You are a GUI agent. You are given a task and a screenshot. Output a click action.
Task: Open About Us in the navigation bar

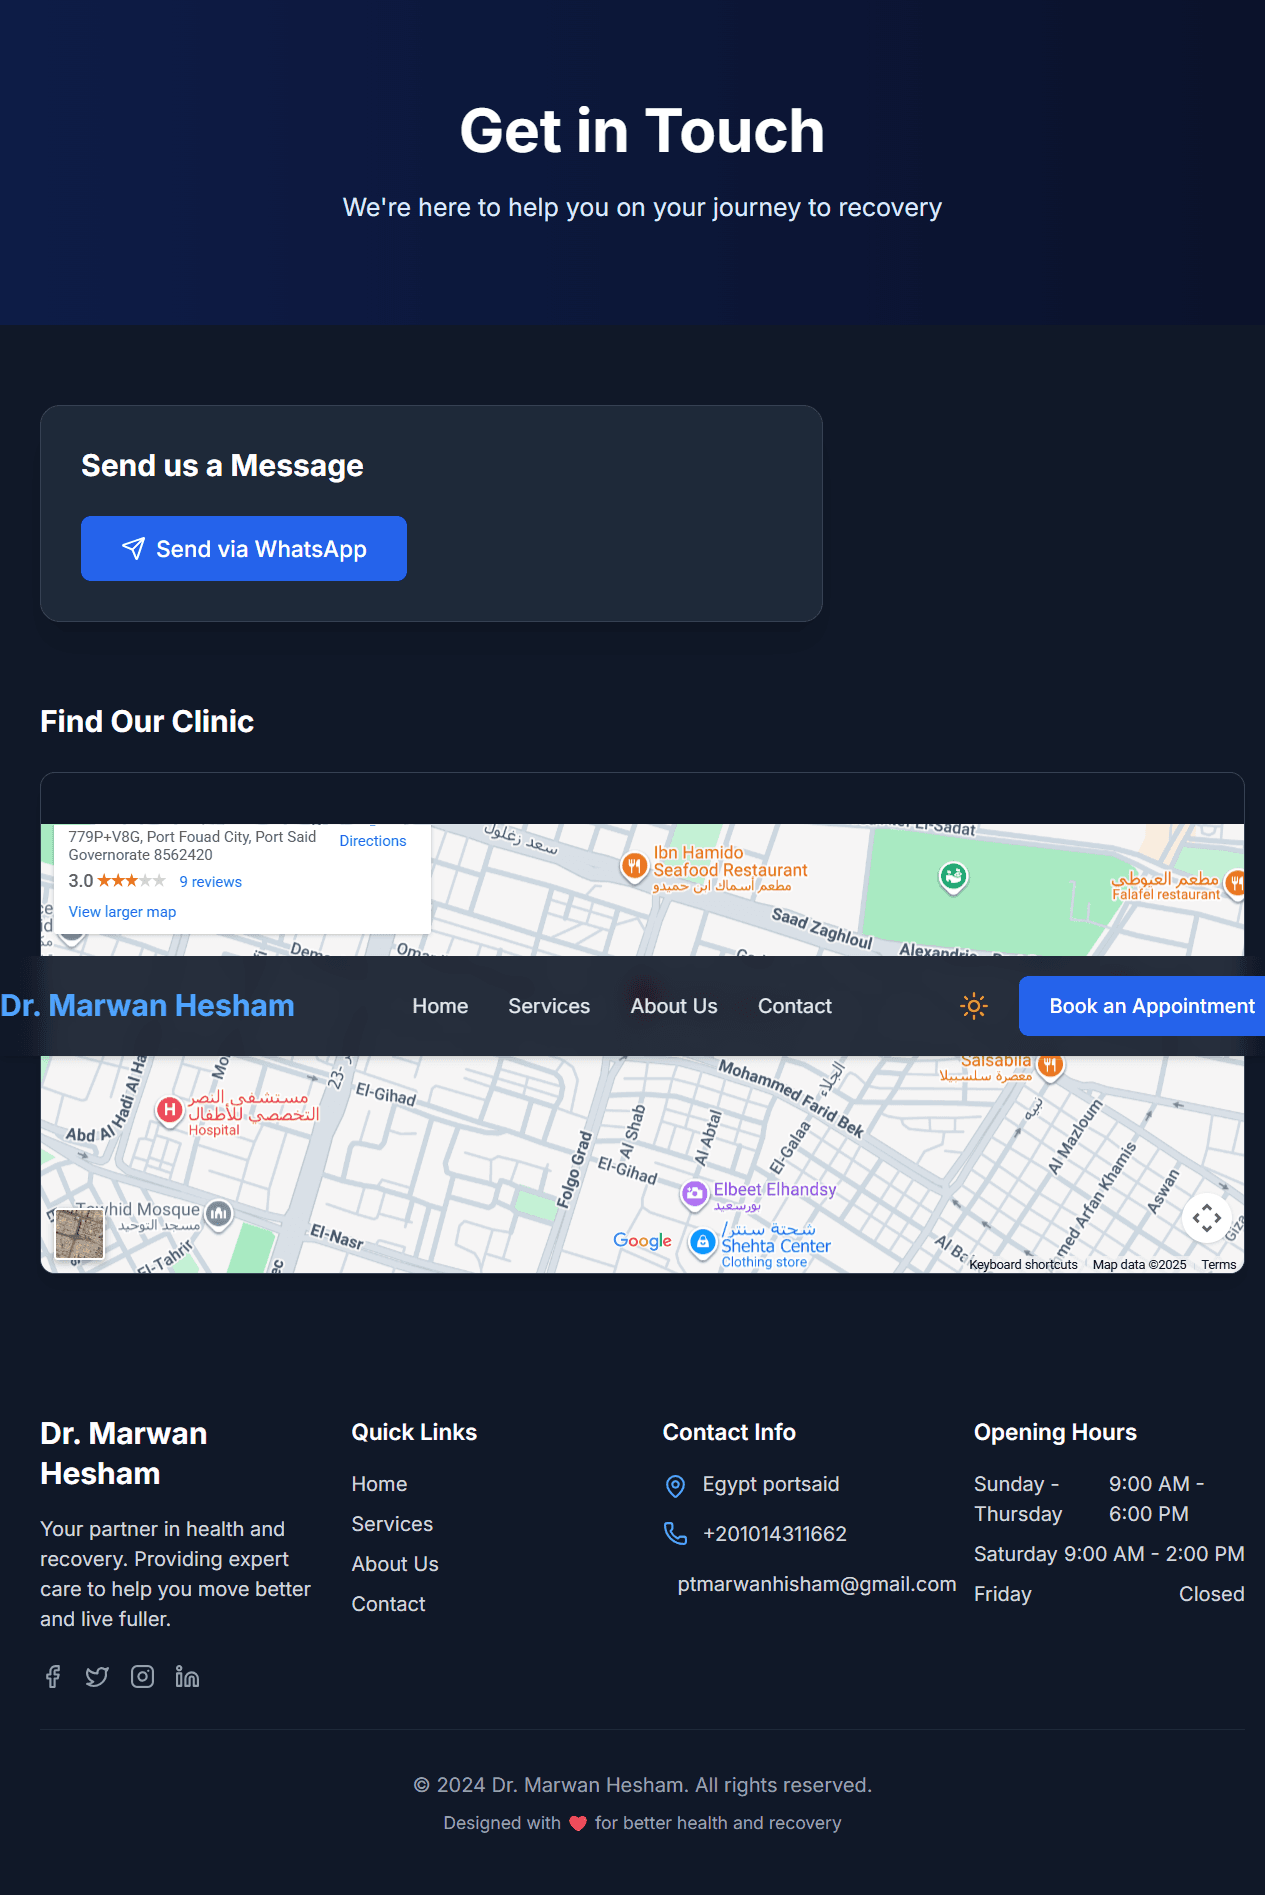[x=674, y=1006]
